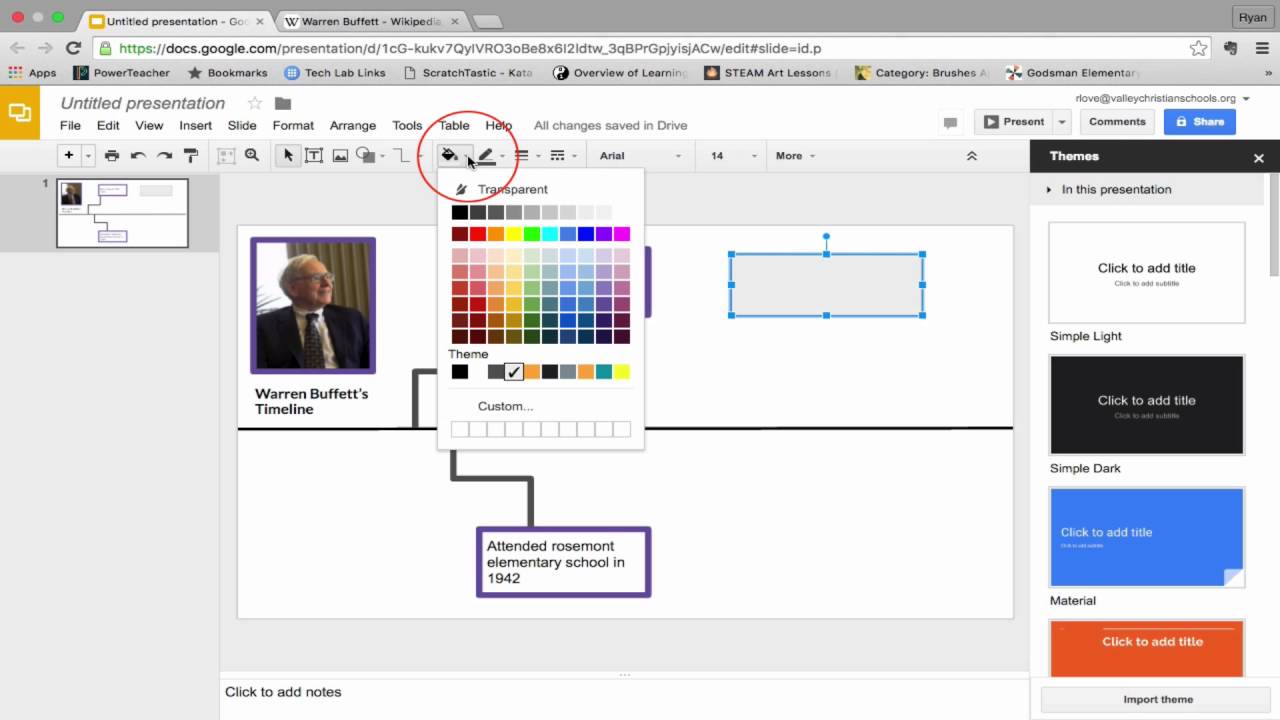Open the account email dropdown
This screenshot has height=720, width=1280.
pyautogui.click(x=1162, y=98)
